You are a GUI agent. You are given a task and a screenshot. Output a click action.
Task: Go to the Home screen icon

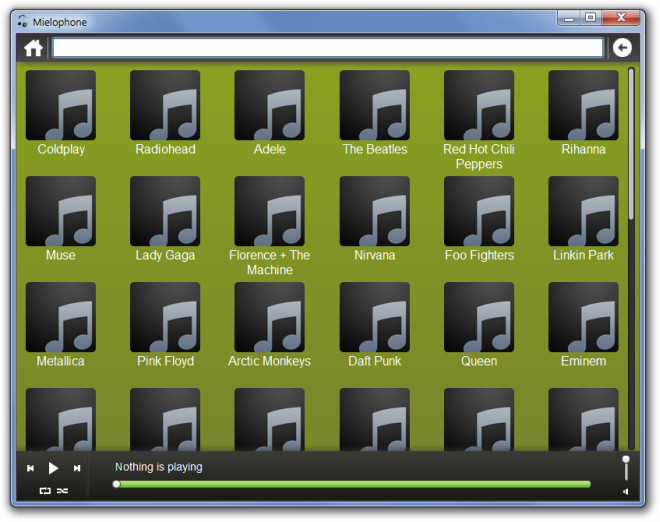[x=33, y=48]
